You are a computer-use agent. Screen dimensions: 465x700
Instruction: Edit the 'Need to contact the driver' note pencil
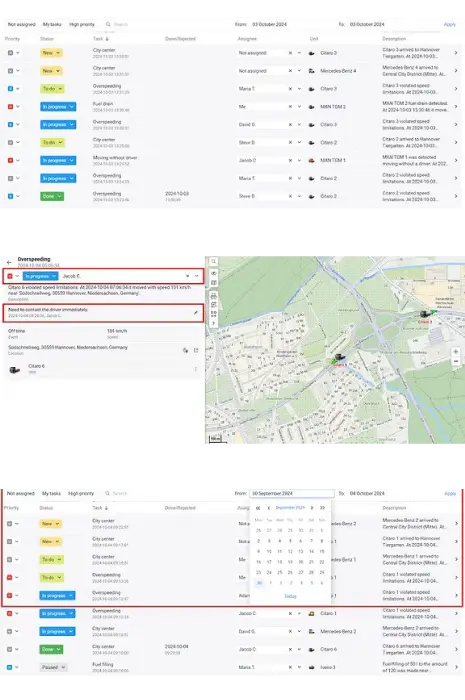click(195, 313)
